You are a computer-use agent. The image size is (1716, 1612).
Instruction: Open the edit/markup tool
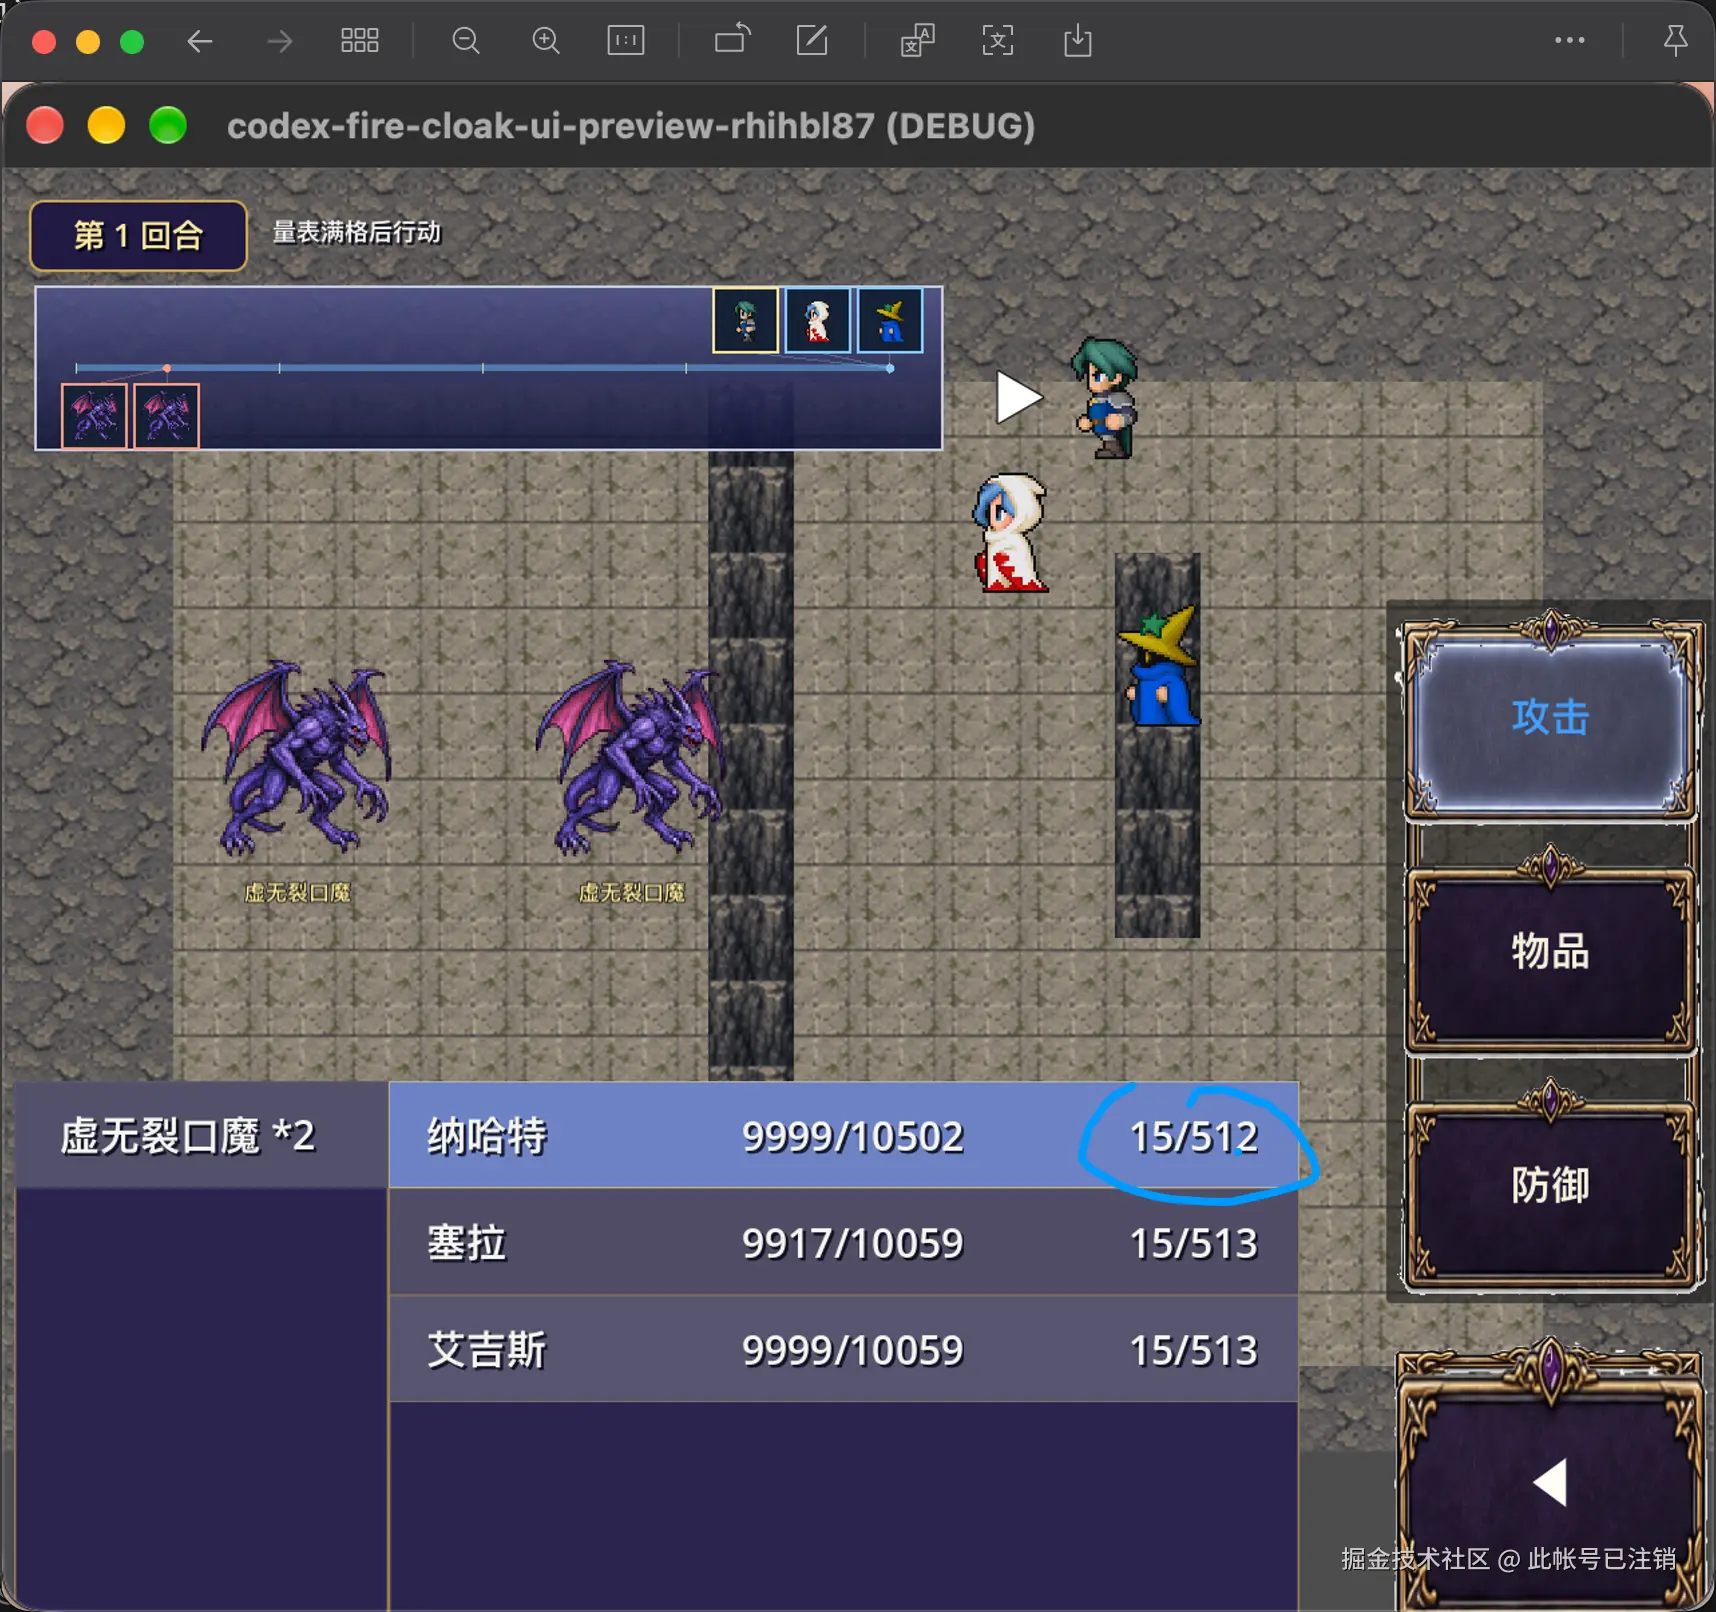tap(812, 41)
